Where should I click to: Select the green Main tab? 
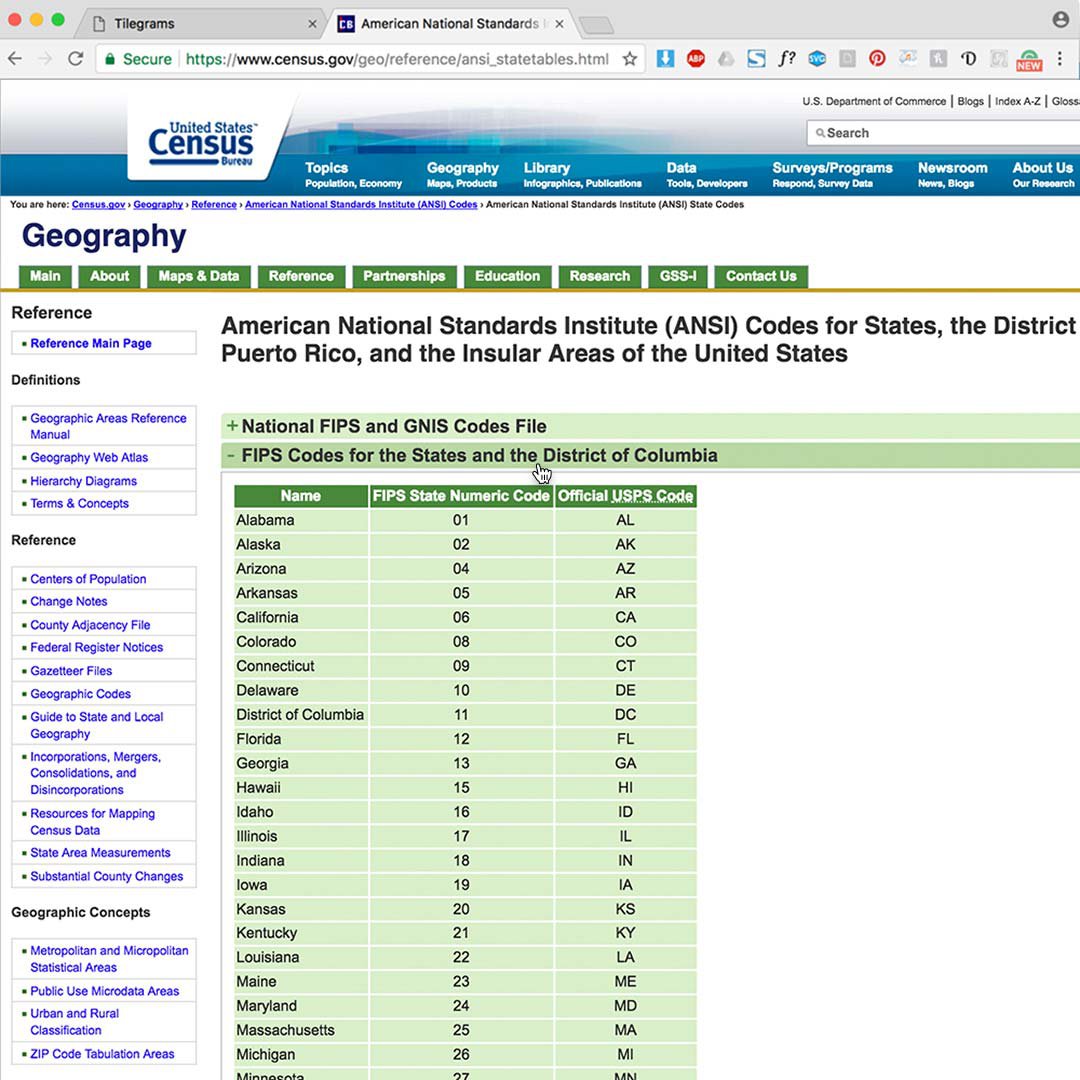coord(45,276)
